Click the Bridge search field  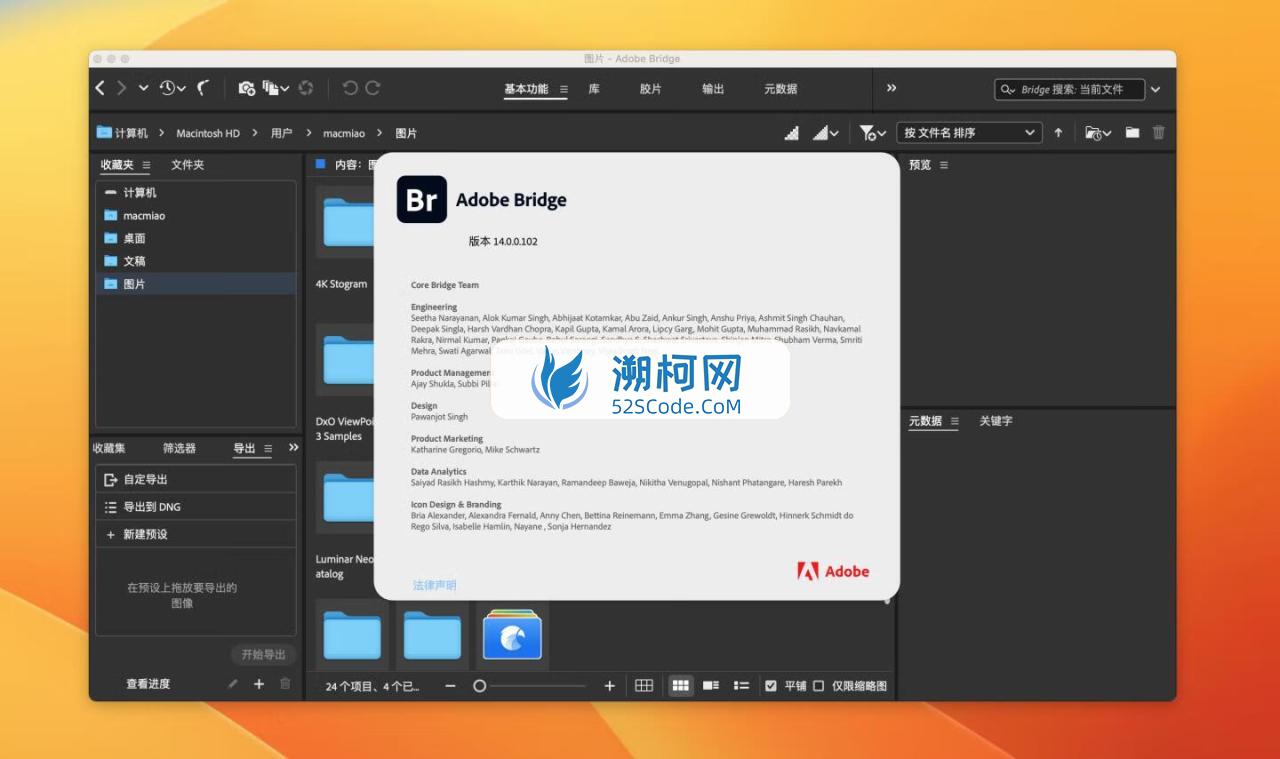1069,89
